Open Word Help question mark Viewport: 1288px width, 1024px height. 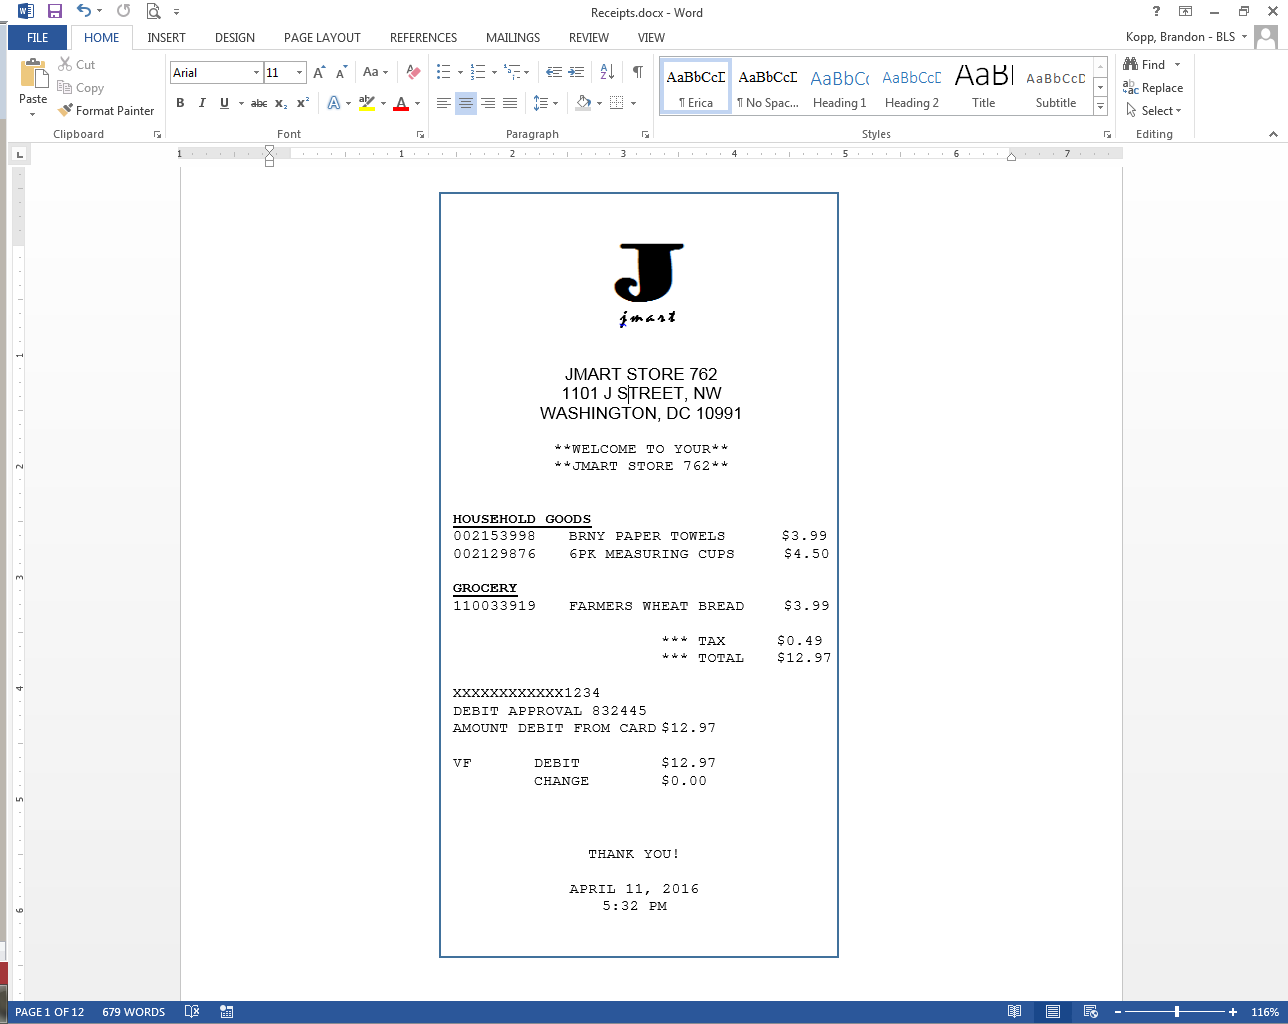1156,12
